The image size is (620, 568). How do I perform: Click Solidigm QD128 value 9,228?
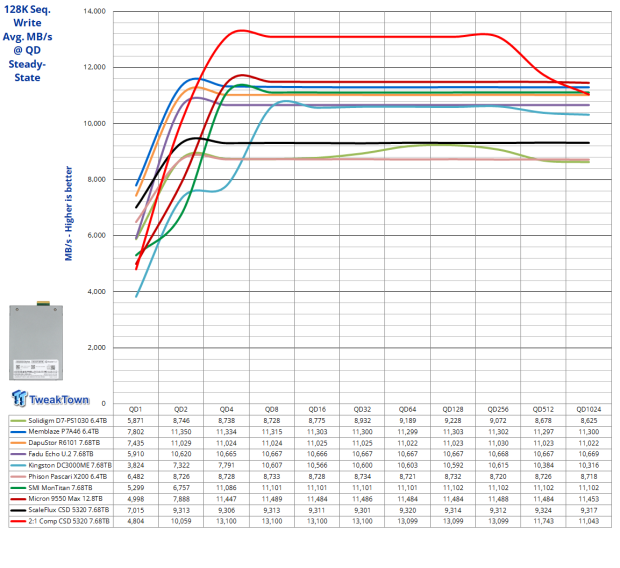click(x=453, y=421)
